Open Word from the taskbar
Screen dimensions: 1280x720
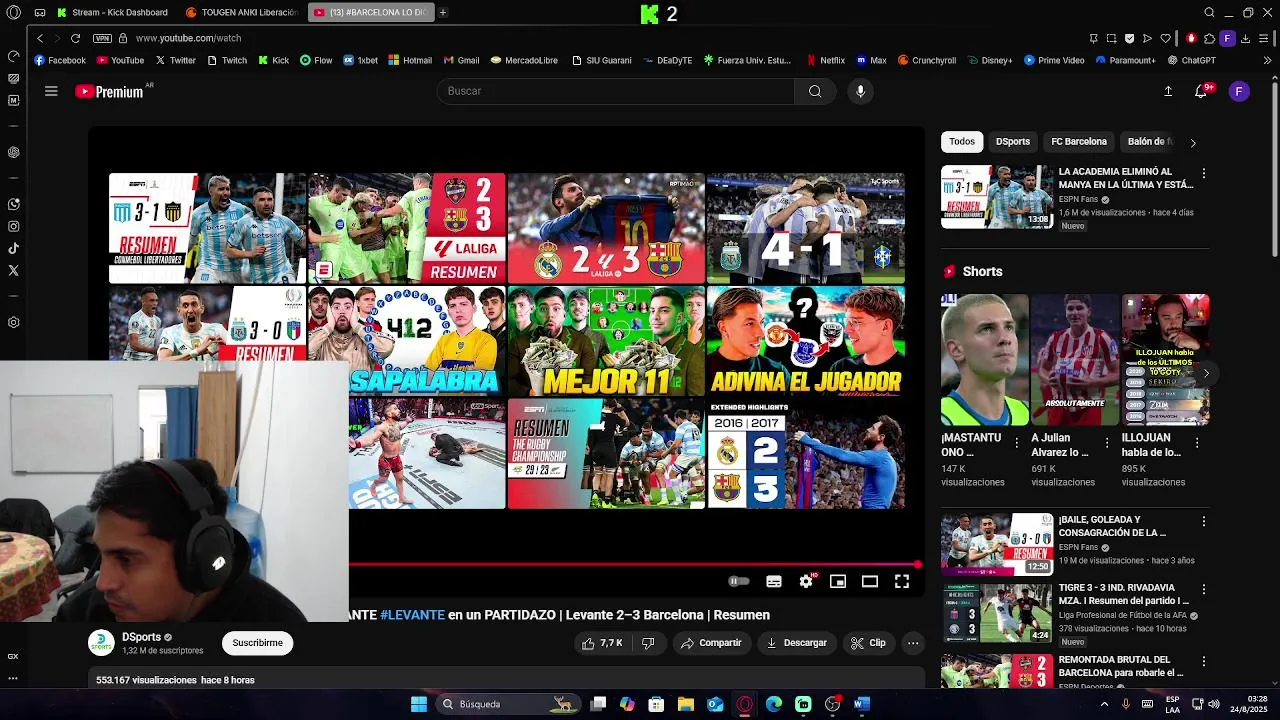tap(862, 704)
